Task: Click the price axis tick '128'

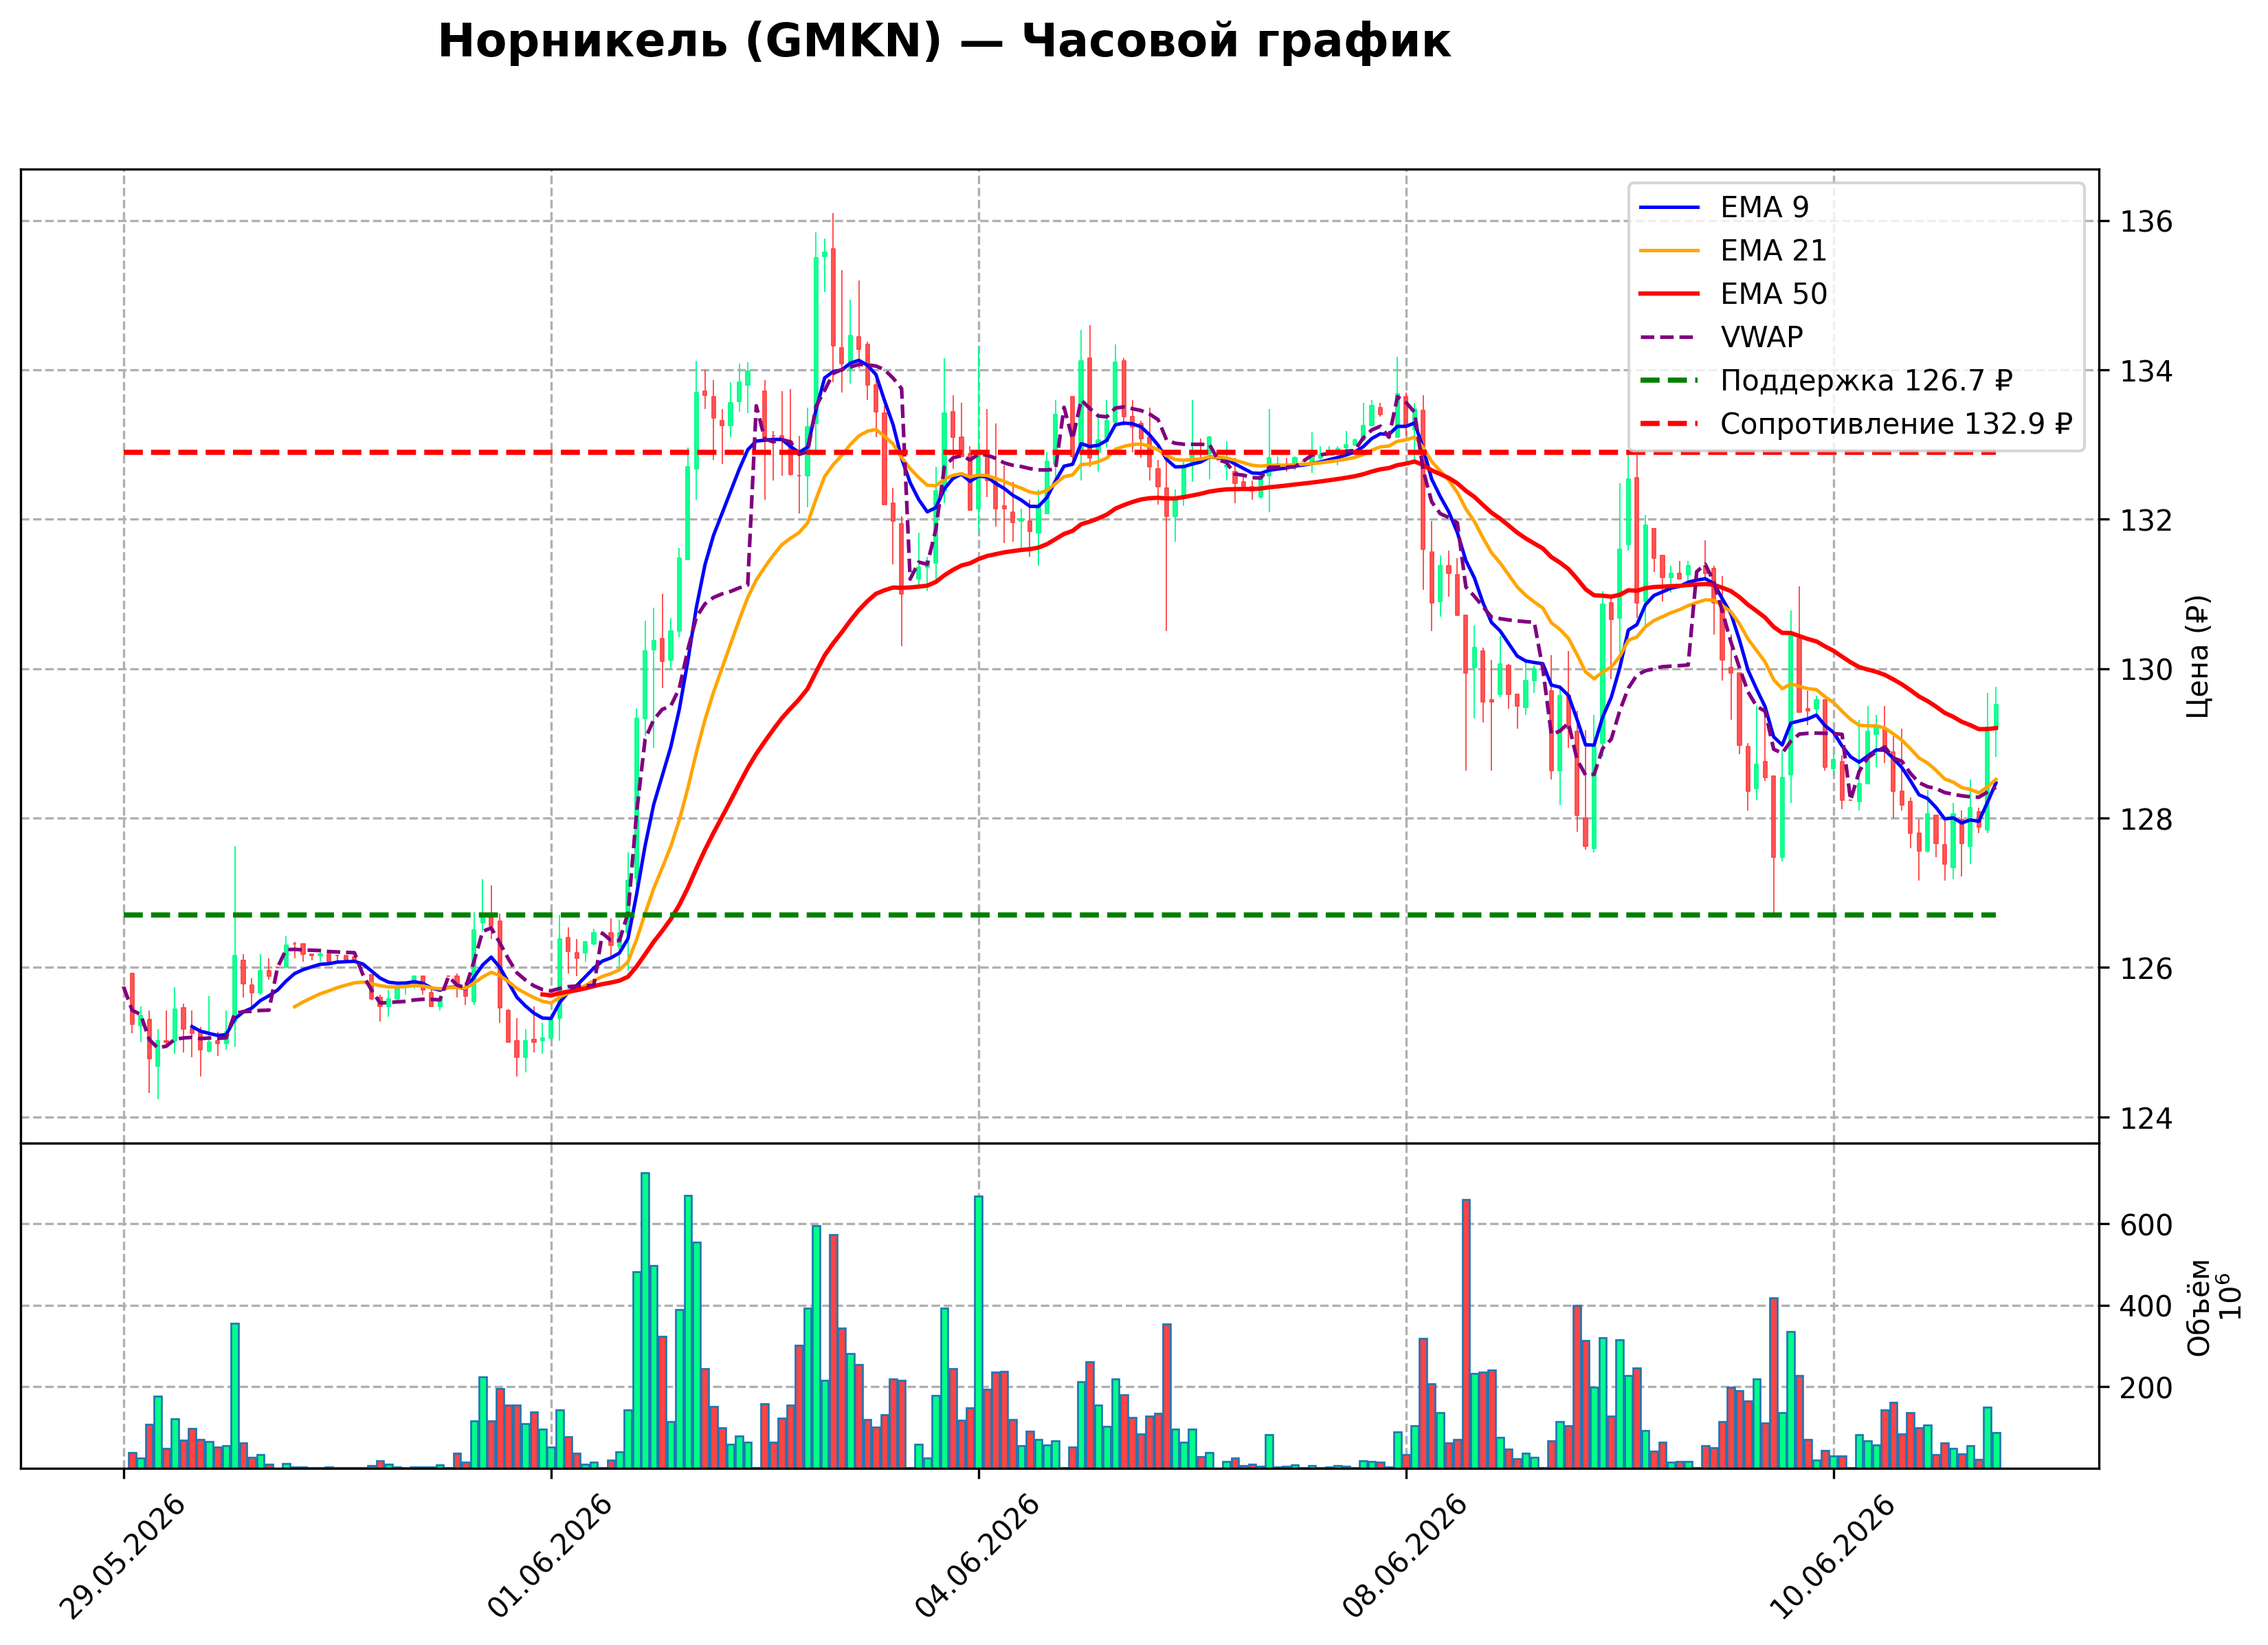Action: (2146, 819)
